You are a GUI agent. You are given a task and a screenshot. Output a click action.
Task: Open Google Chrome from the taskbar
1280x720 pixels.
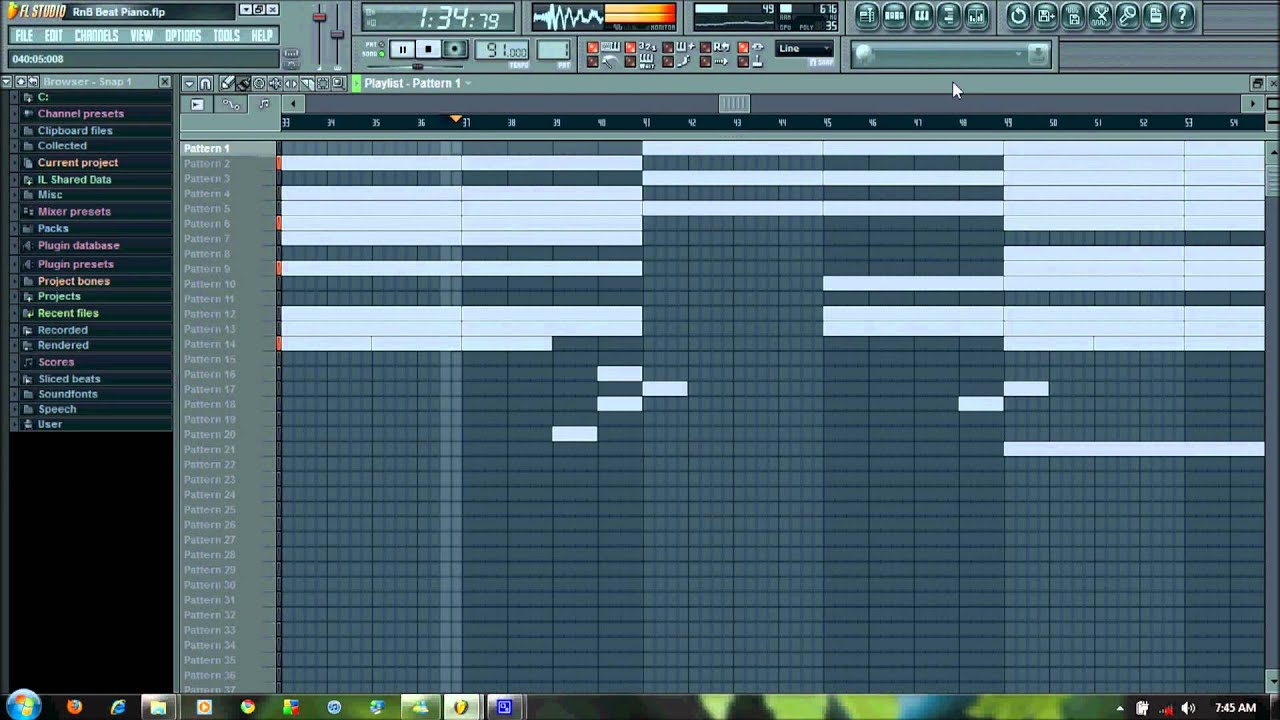point(247,707)
